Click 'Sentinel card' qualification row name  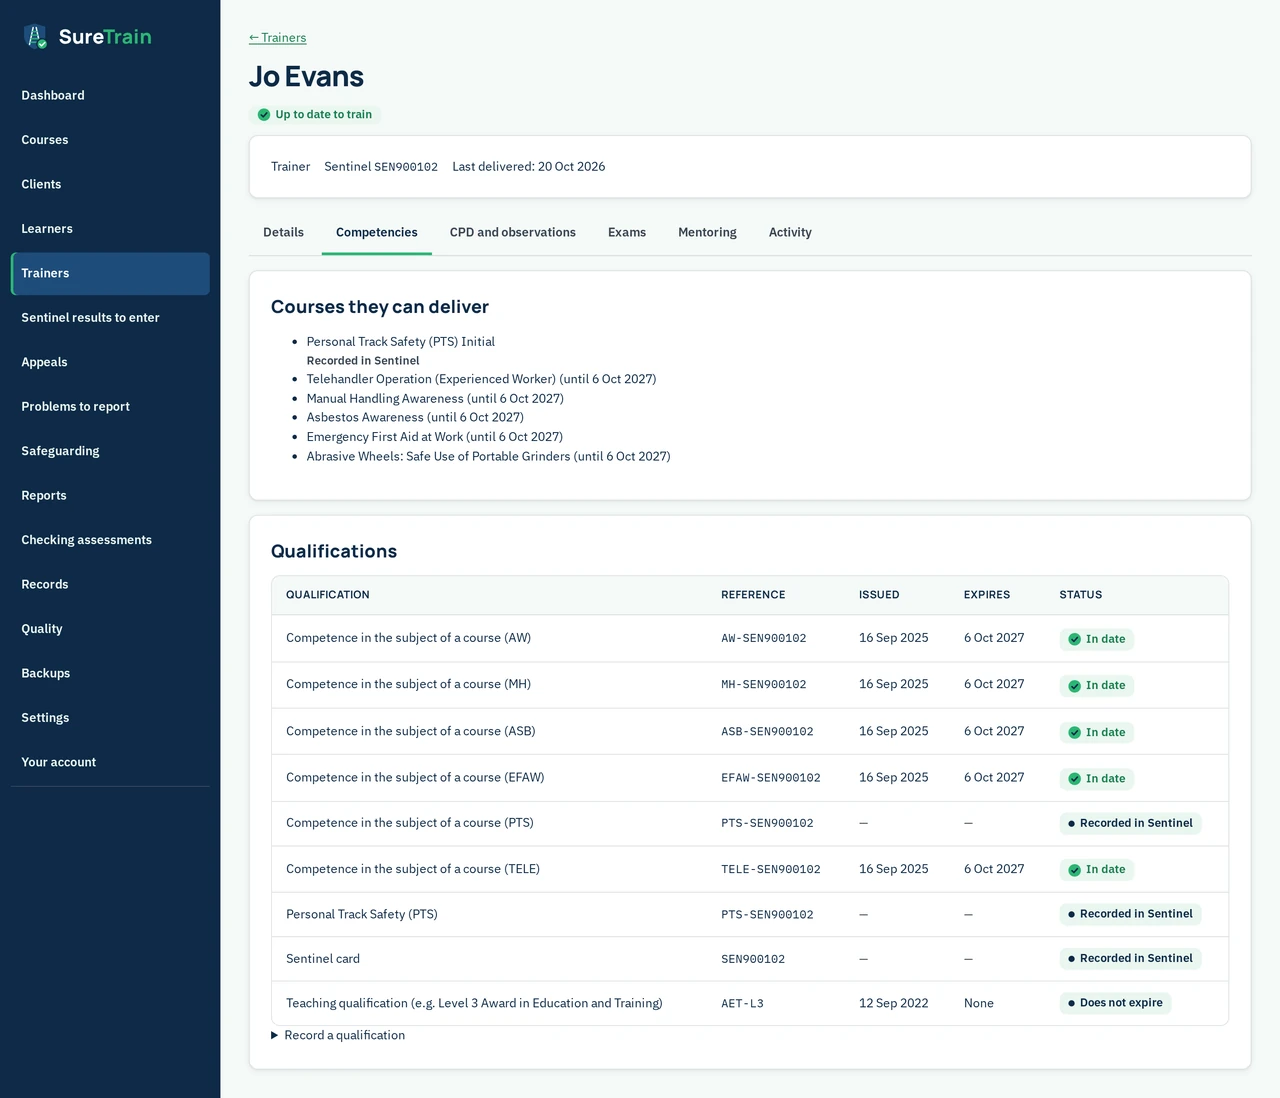point(323,959)
